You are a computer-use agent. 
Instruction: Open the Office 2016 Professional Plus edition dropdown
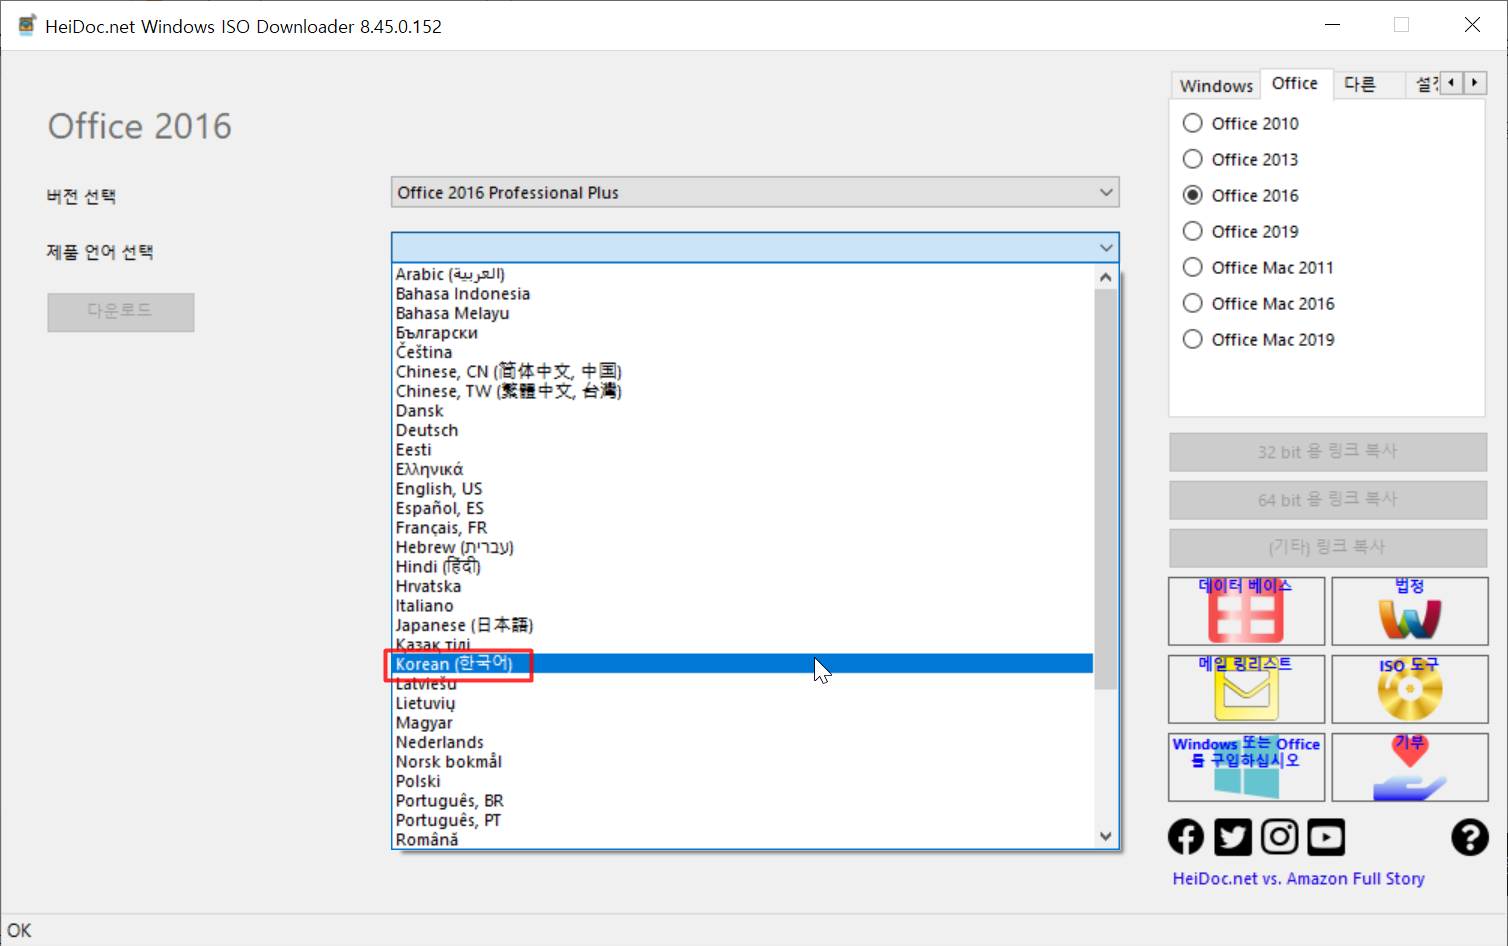[x=755, y=192]
